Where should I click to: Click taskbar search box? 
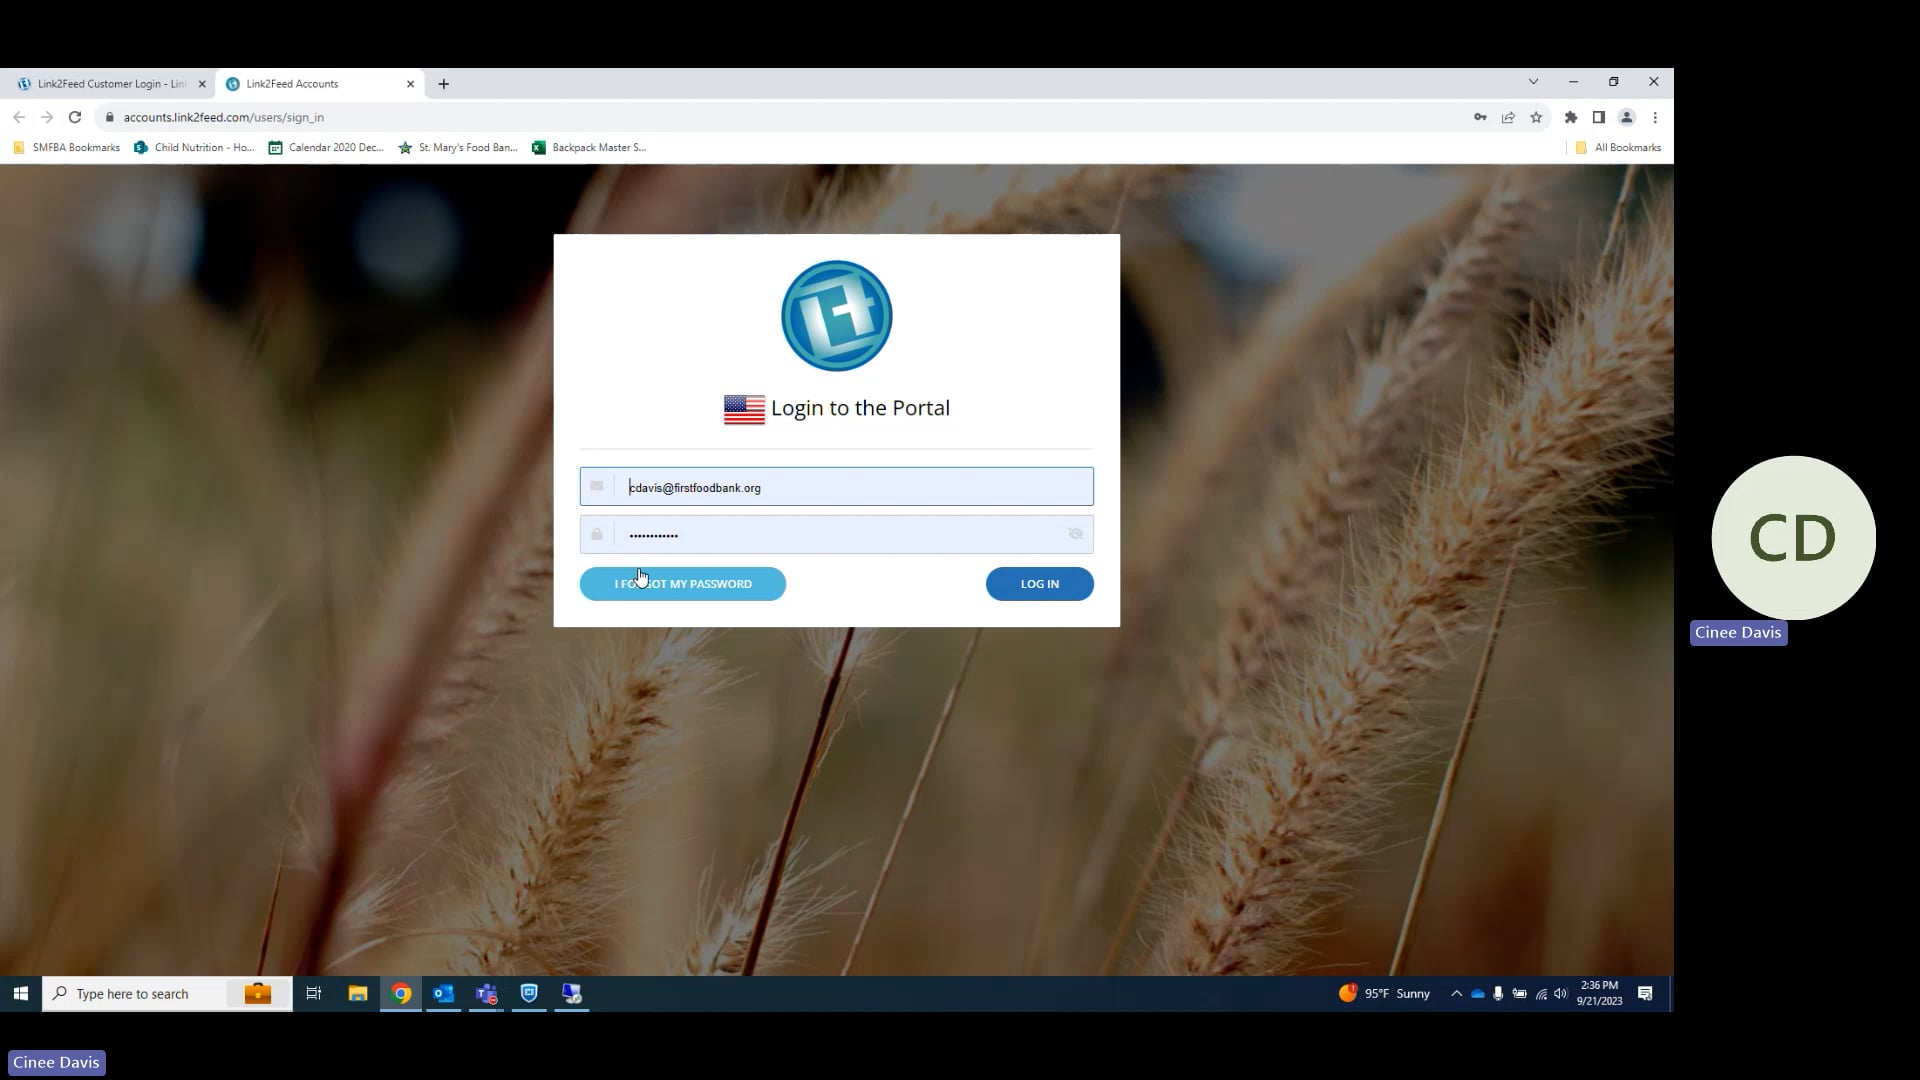[x=167, y=993]
